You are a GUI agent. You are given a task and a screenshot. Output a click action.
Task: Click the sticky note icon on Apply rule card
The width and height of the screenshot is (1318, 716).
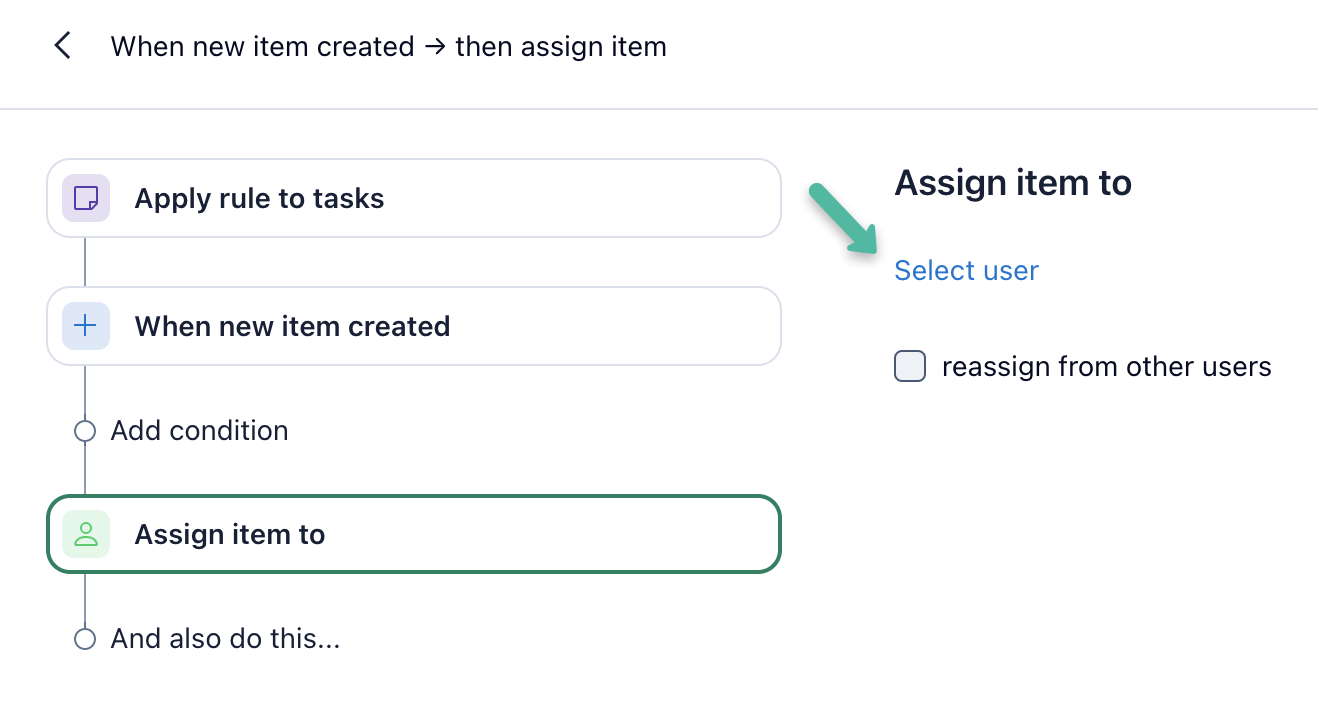tap(86, 198)
